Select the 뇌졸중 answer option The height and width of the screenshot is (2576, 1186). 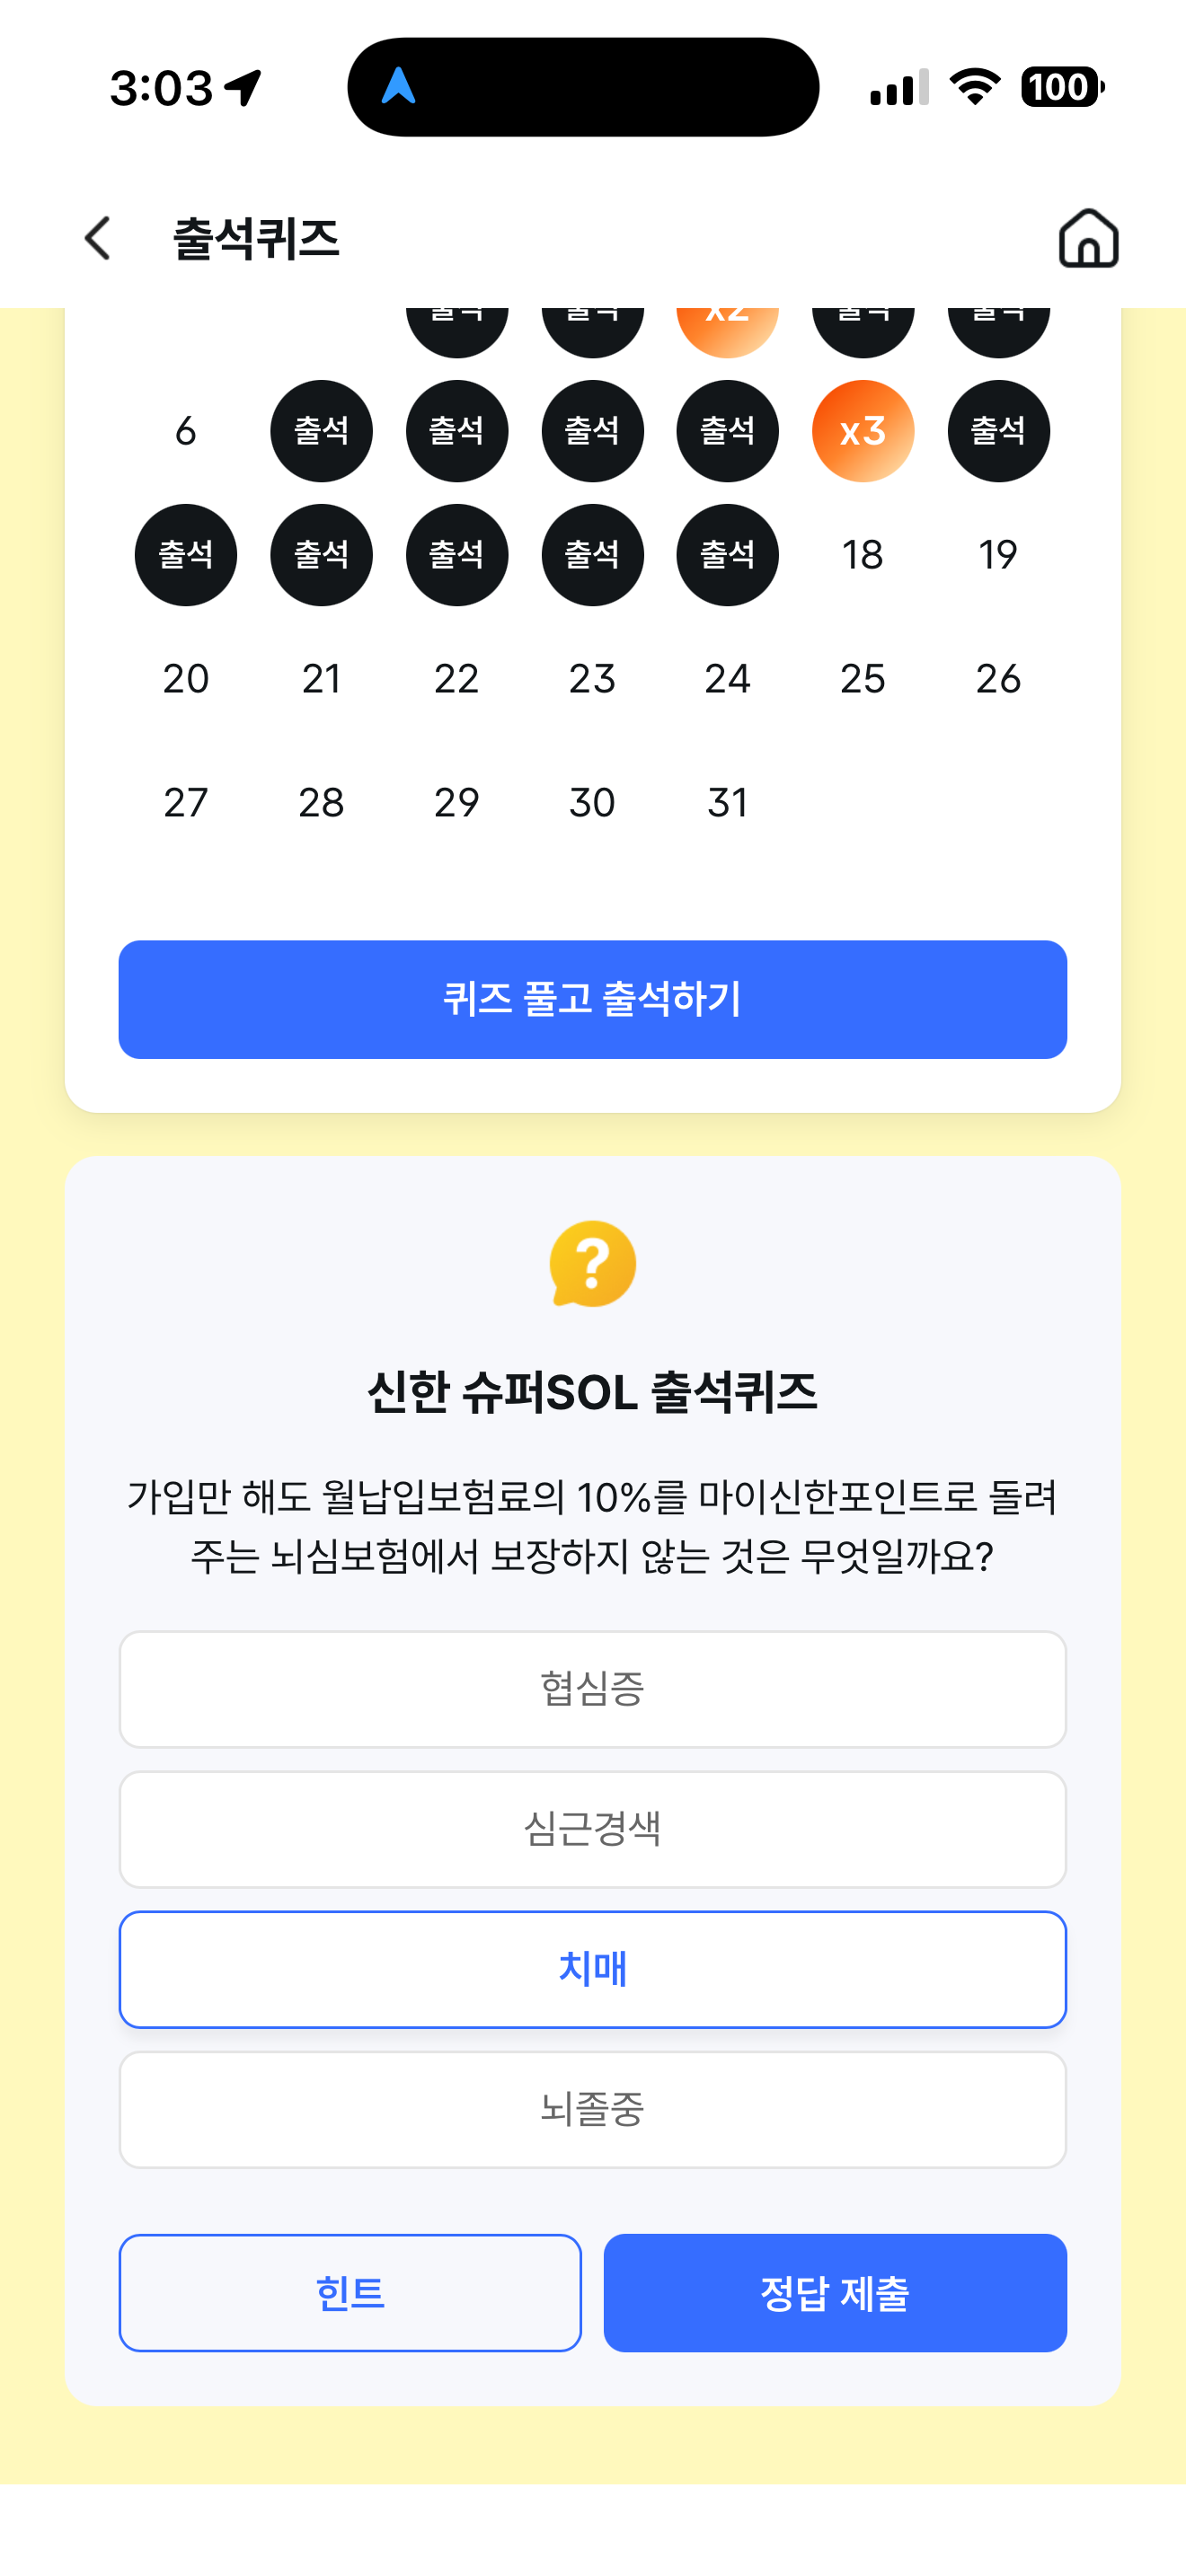pos(593,2109)
